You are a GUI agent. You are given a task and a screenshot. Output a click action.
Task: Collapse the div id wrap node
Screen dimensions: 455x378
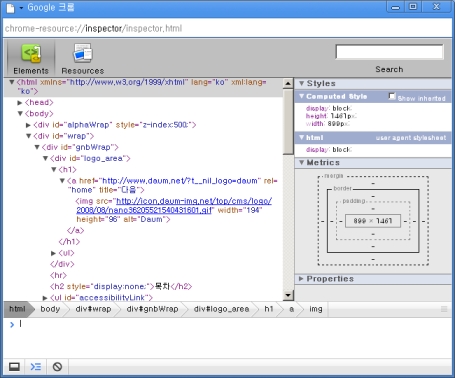point(29,136)
